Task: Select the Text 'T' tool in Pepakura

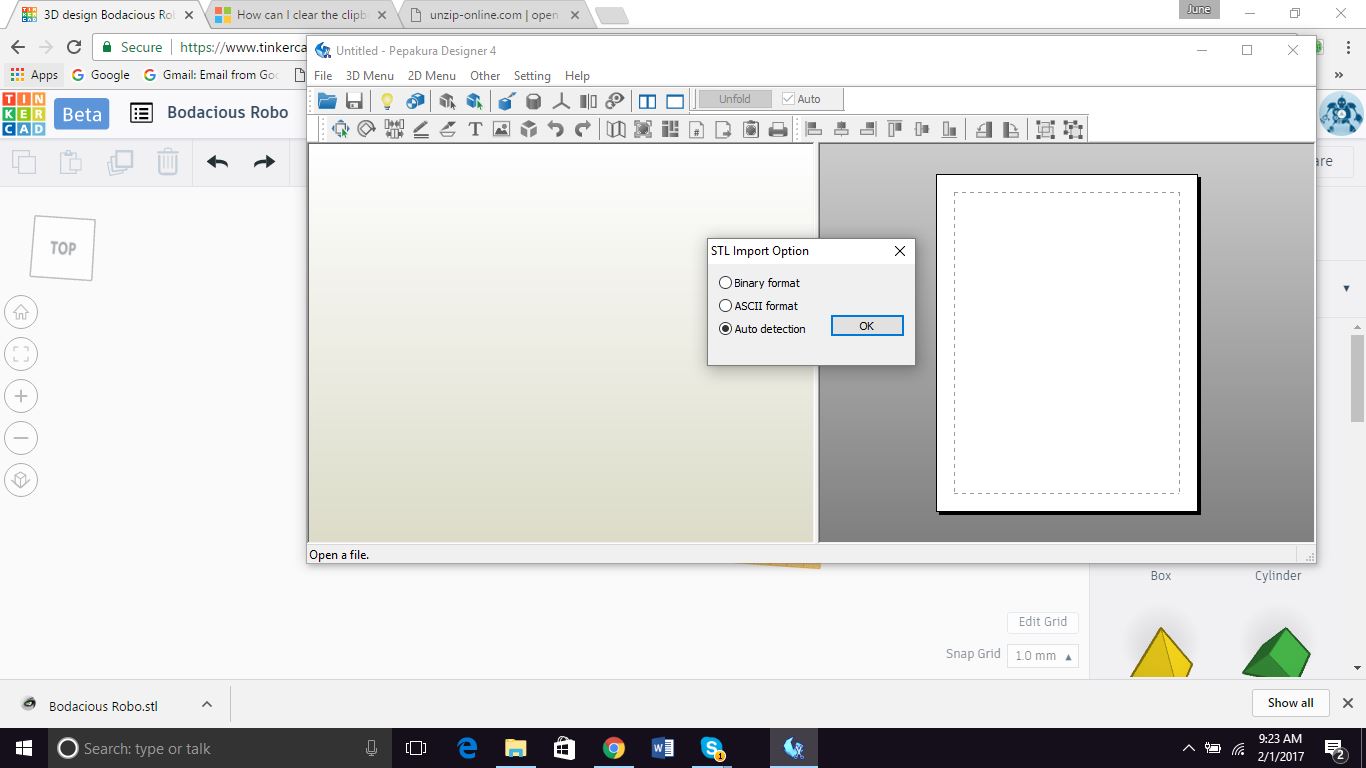Action: click(x=475, y=128)
